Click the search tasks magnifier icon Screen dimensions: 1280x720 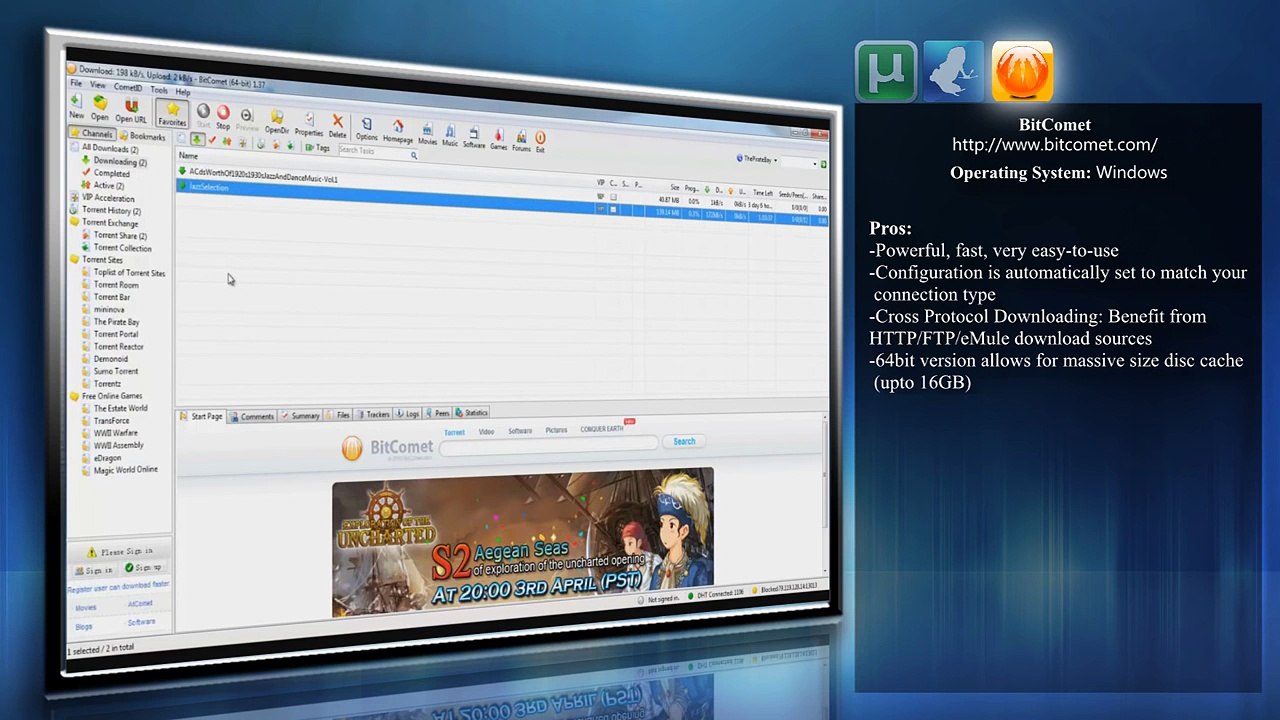pyautogui.click(x=413, y=154)
